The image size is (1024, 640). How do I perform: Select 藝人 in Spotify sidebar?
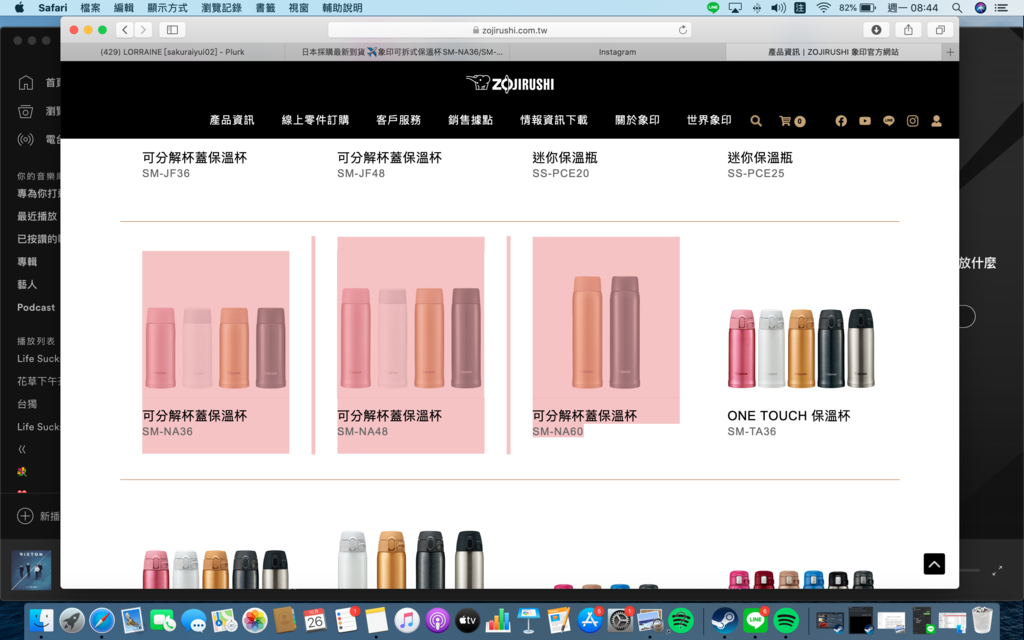(27, 285)
